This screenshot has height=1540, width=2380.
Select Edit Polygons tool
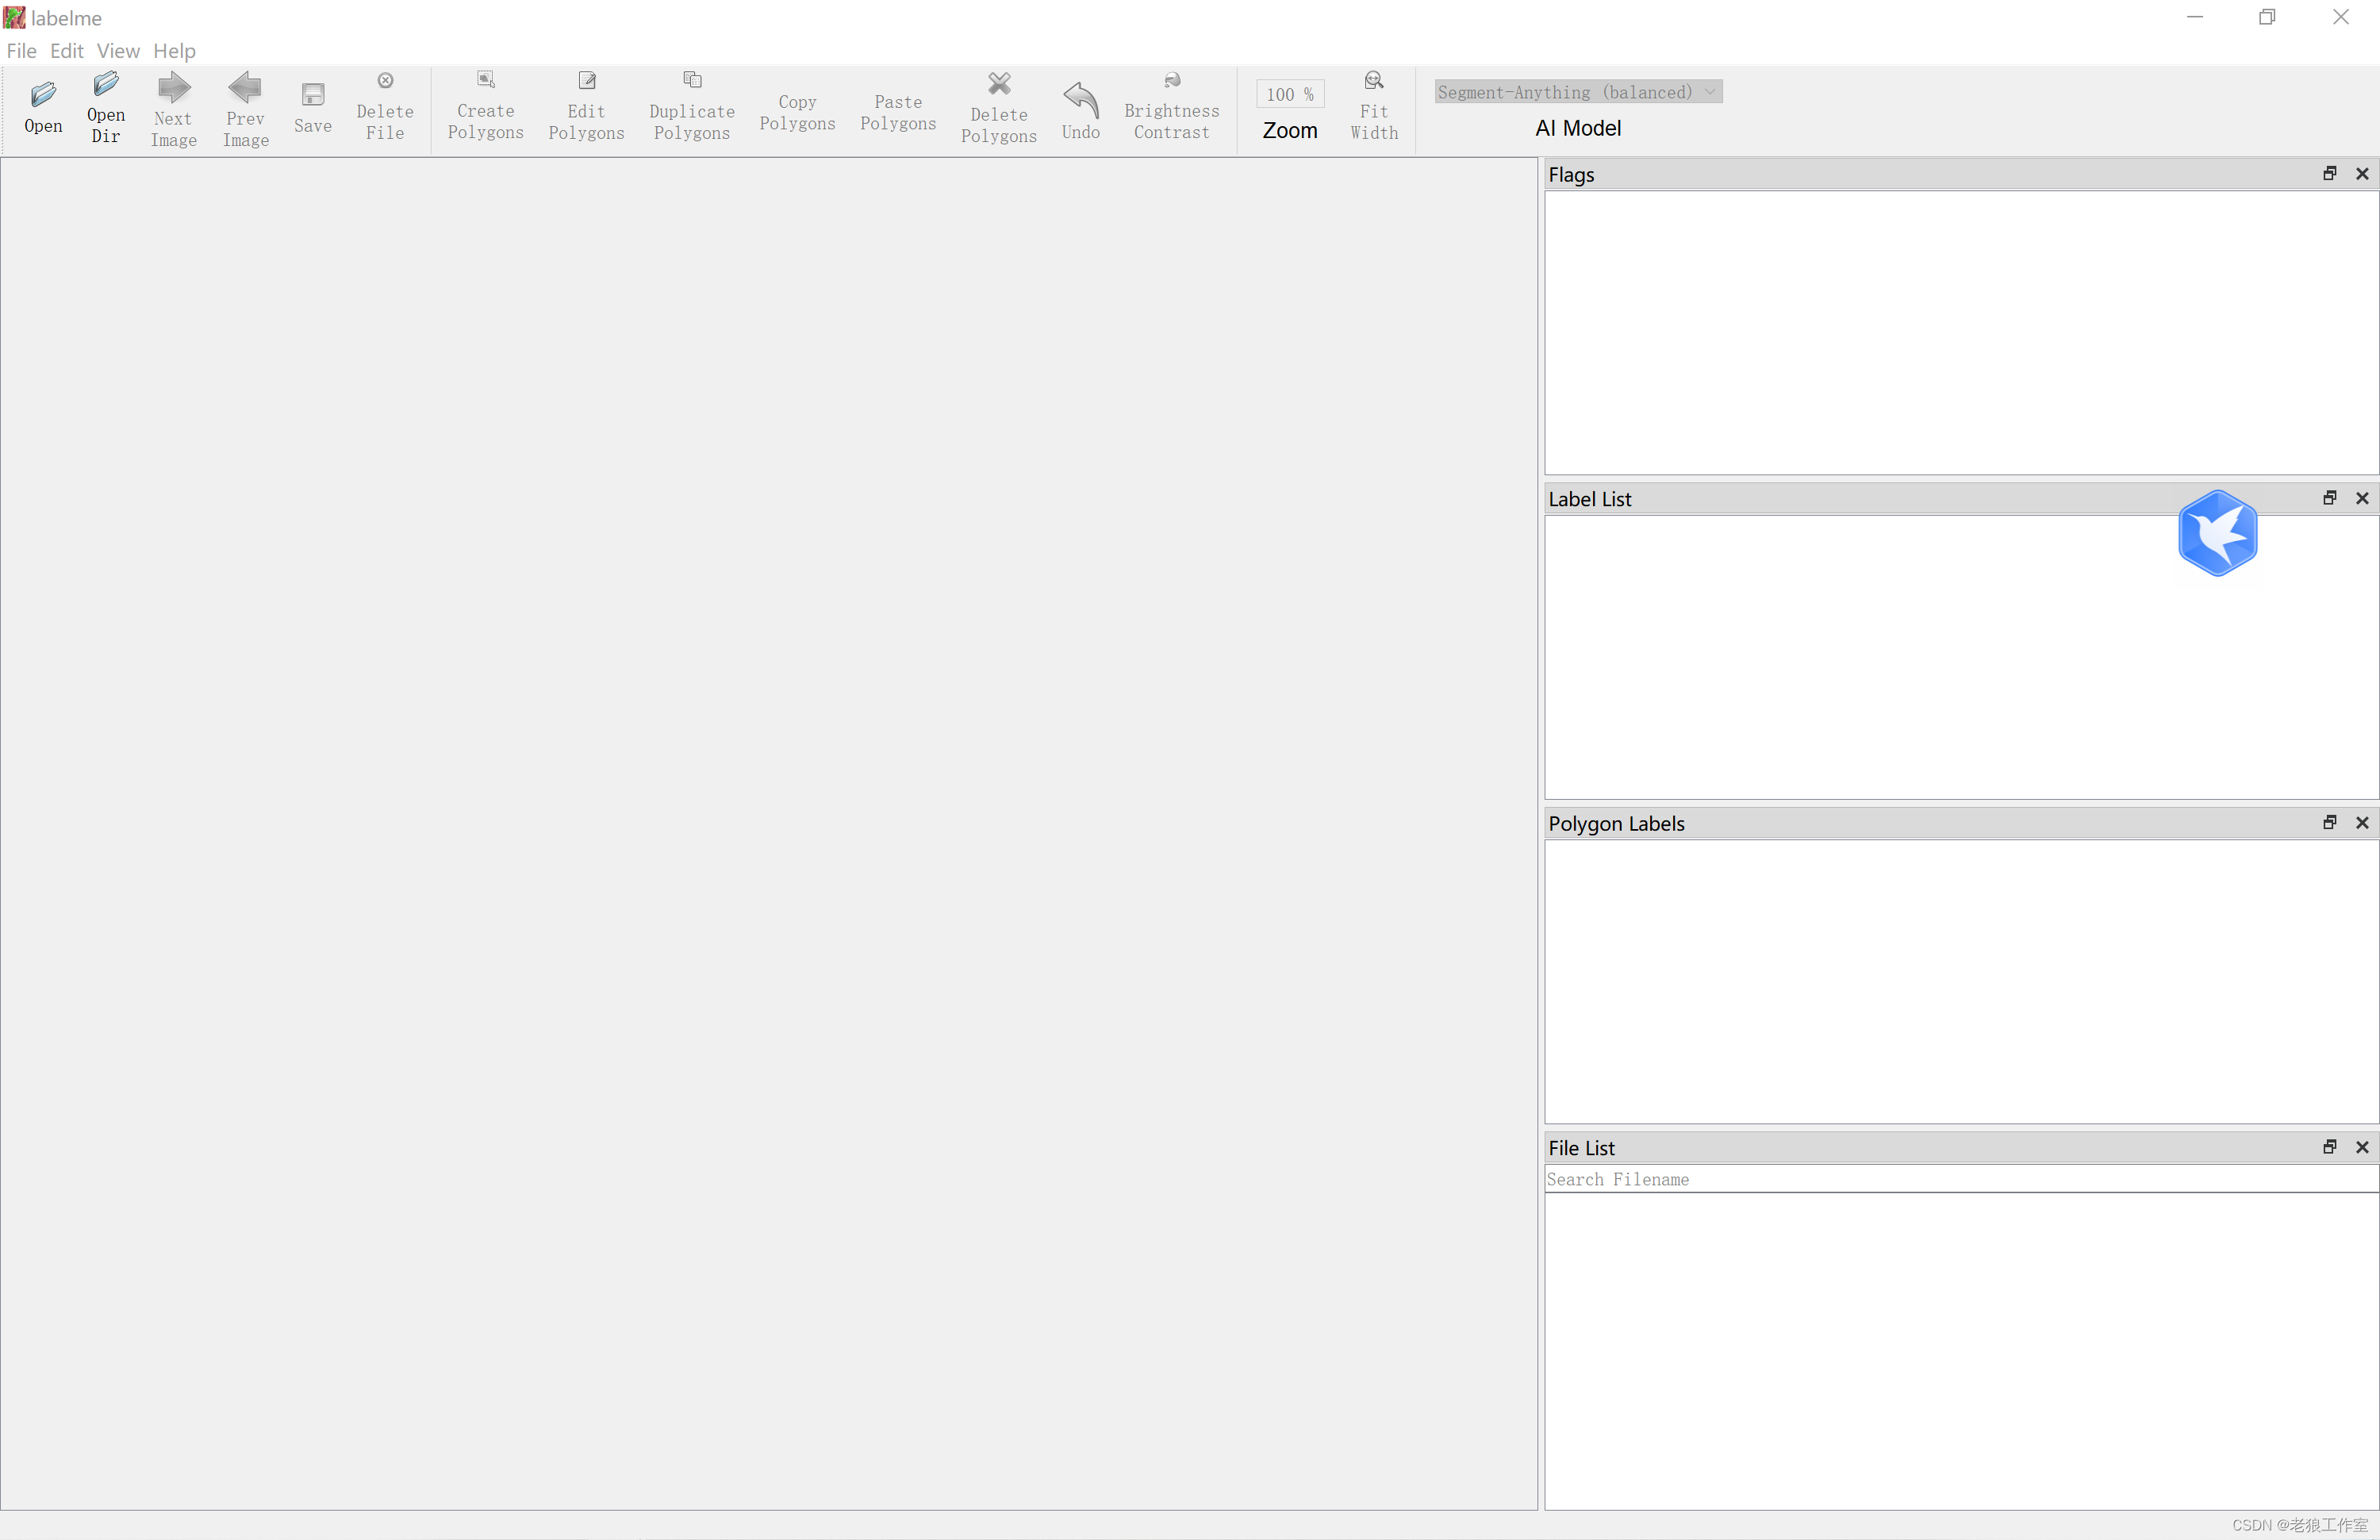pos(587,80)
